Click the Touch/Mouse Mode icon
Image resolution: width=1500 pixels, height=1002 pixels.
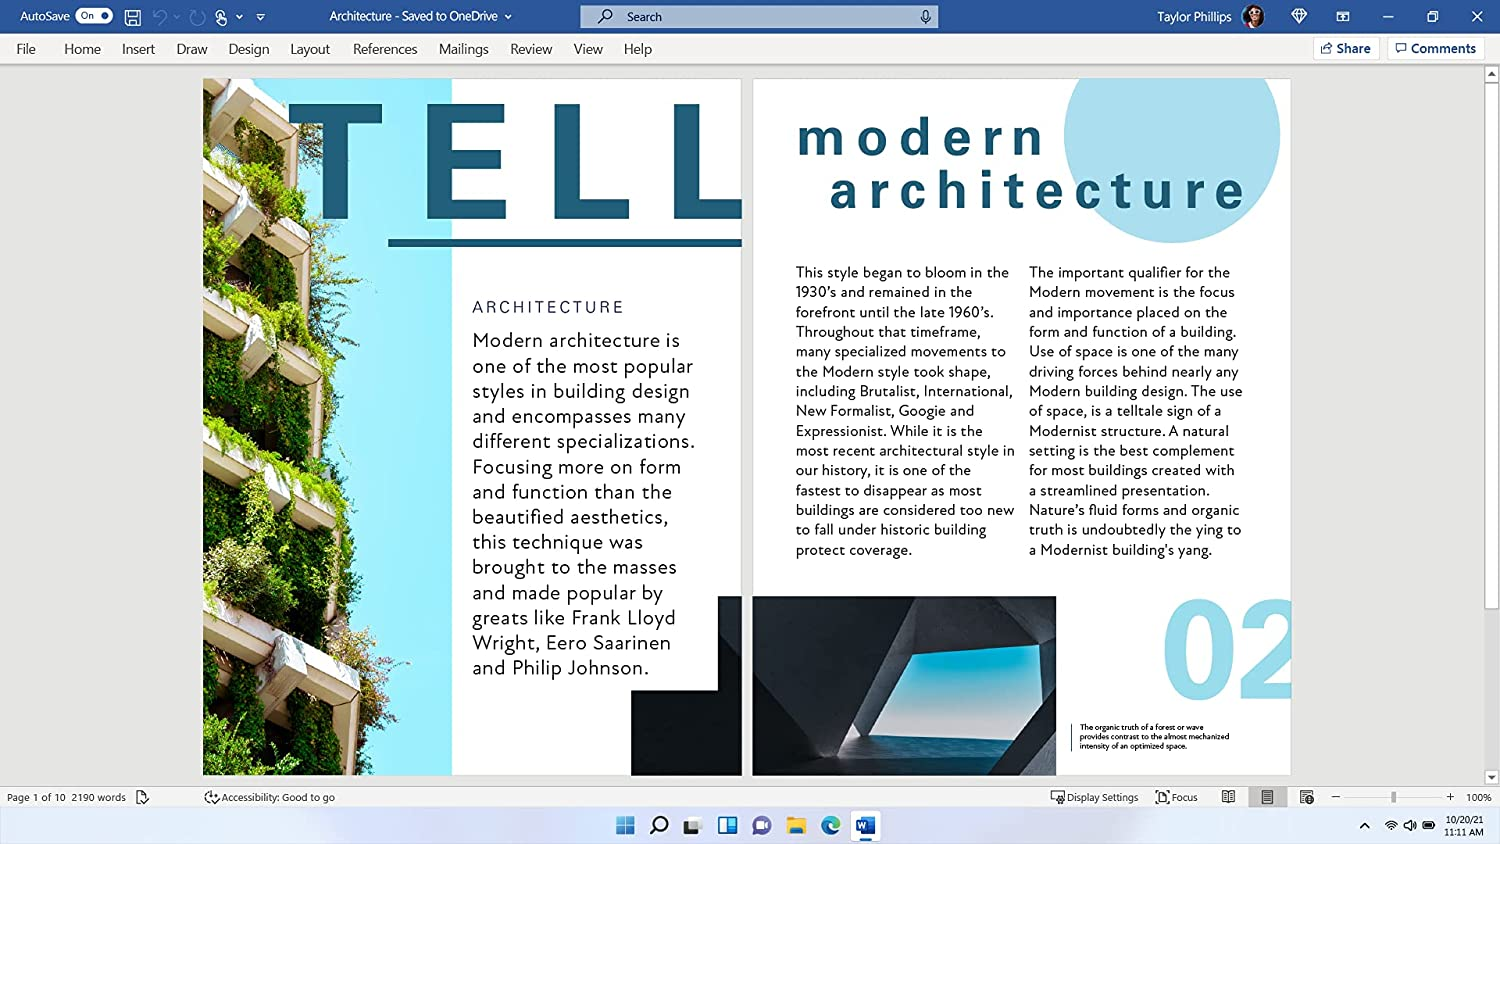pyautogui.click(x=221, y=17)
